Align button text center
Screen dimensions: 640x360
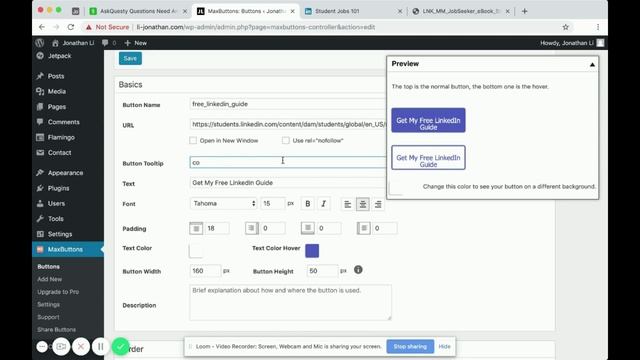click(x=362, y=204)
